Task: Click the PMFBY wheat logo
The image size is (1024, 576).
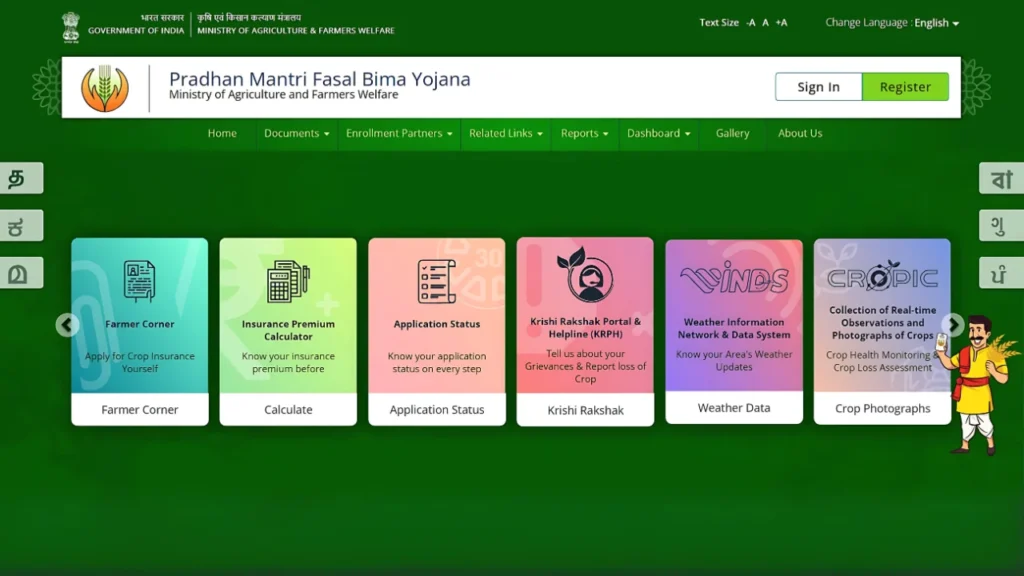Action: click(x=104, y=88)
